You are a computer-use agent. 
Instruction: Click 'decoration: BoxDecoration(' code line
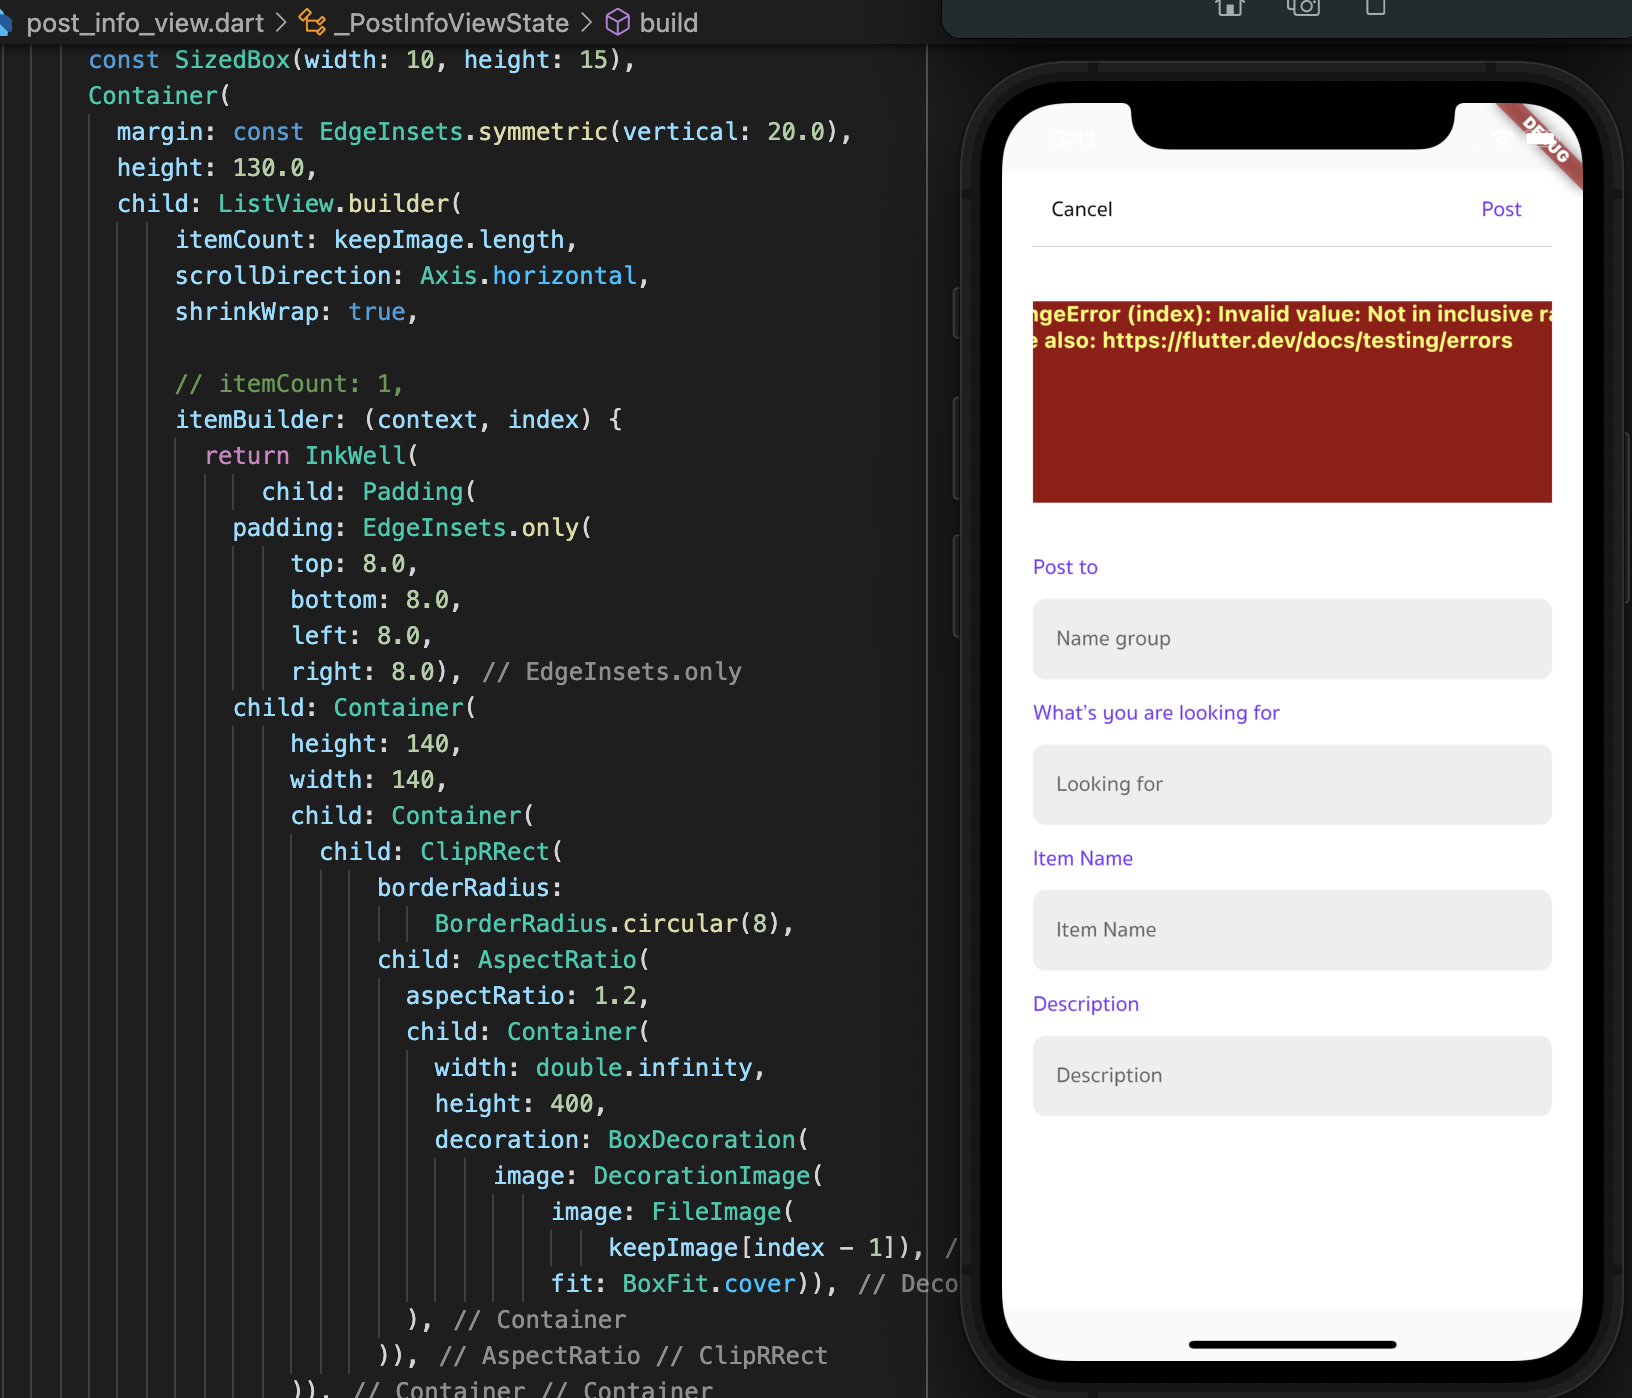tap(621, 1140)
